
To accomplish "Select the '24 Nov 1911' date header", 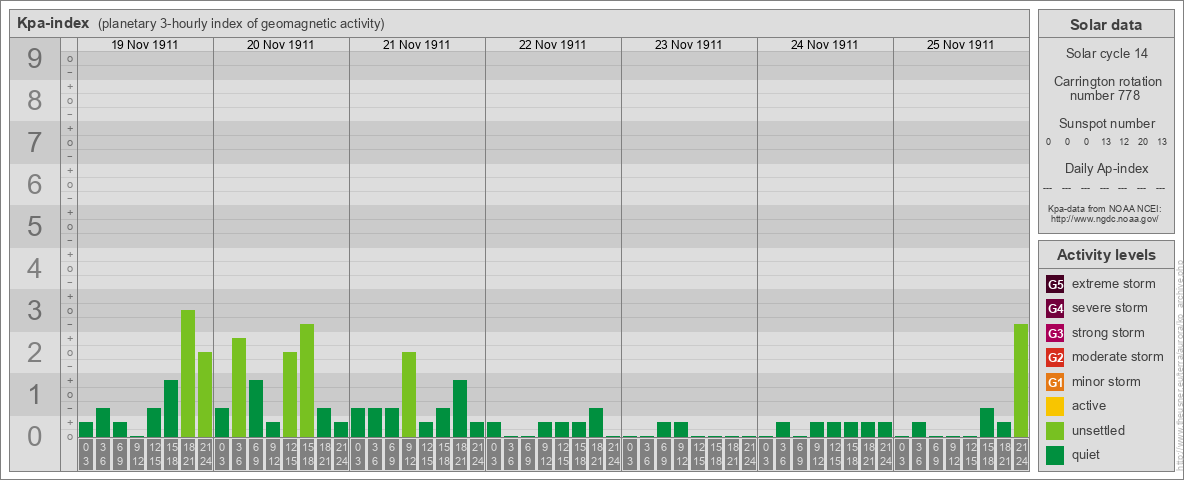I will coord(825,45).
